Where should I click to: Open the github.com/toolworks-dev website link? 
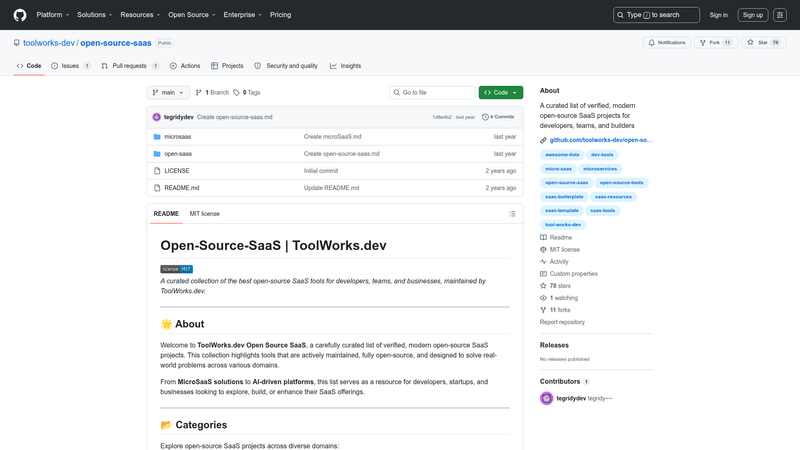601,140
